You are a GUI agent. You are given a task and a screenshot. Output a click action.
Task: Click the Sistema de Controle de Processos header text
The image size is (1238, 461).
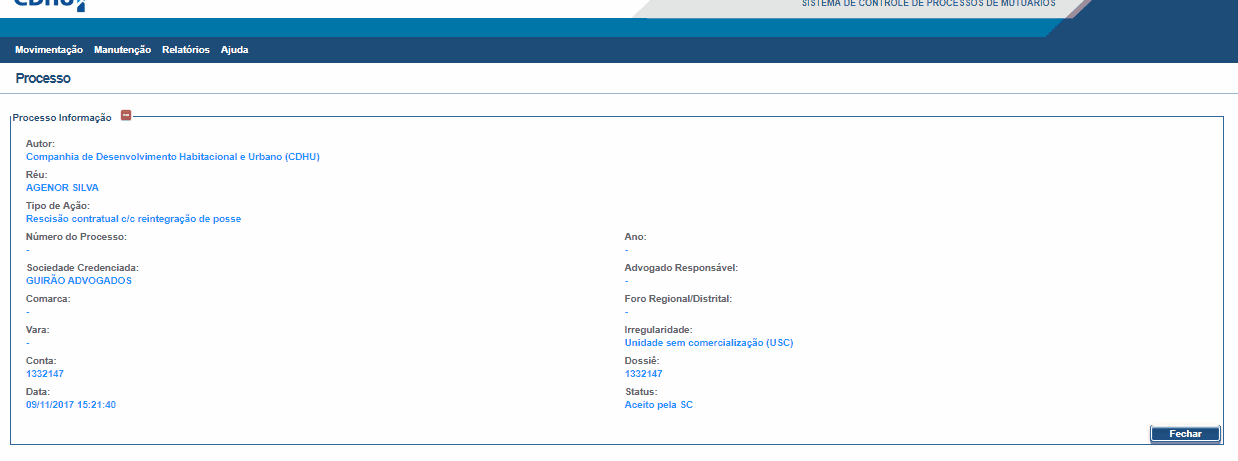pyautogui.click(x=928, y=4)
